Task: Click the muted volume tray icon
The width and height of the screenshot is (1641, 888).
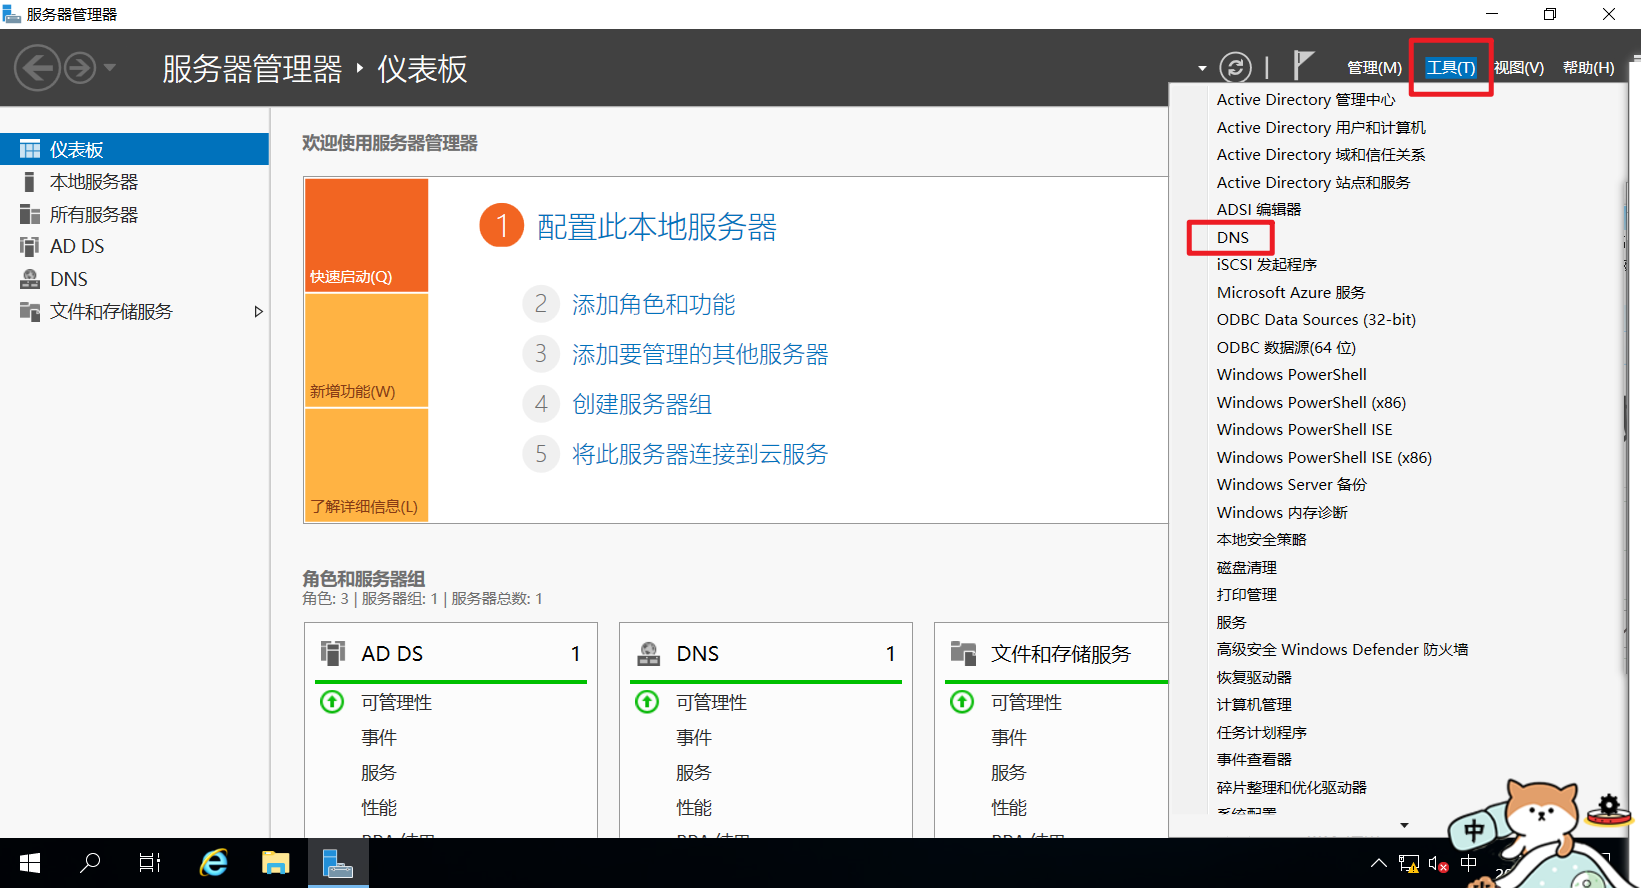Action: tap(1439, 863)
